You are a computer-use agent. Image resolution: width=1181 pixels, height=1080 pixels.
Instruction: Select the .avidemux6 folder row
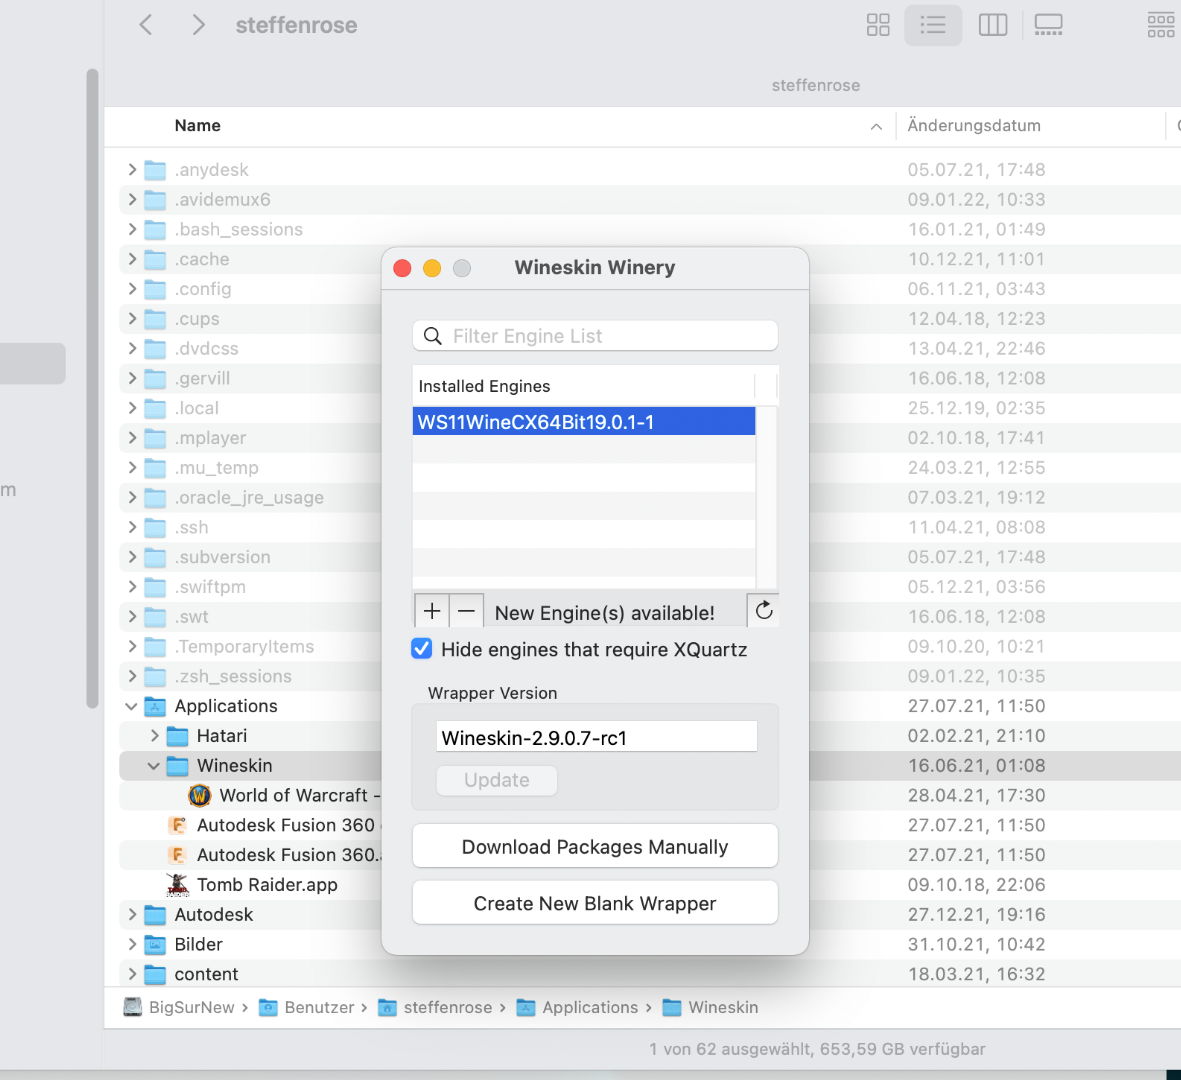(x=649, y=200)
